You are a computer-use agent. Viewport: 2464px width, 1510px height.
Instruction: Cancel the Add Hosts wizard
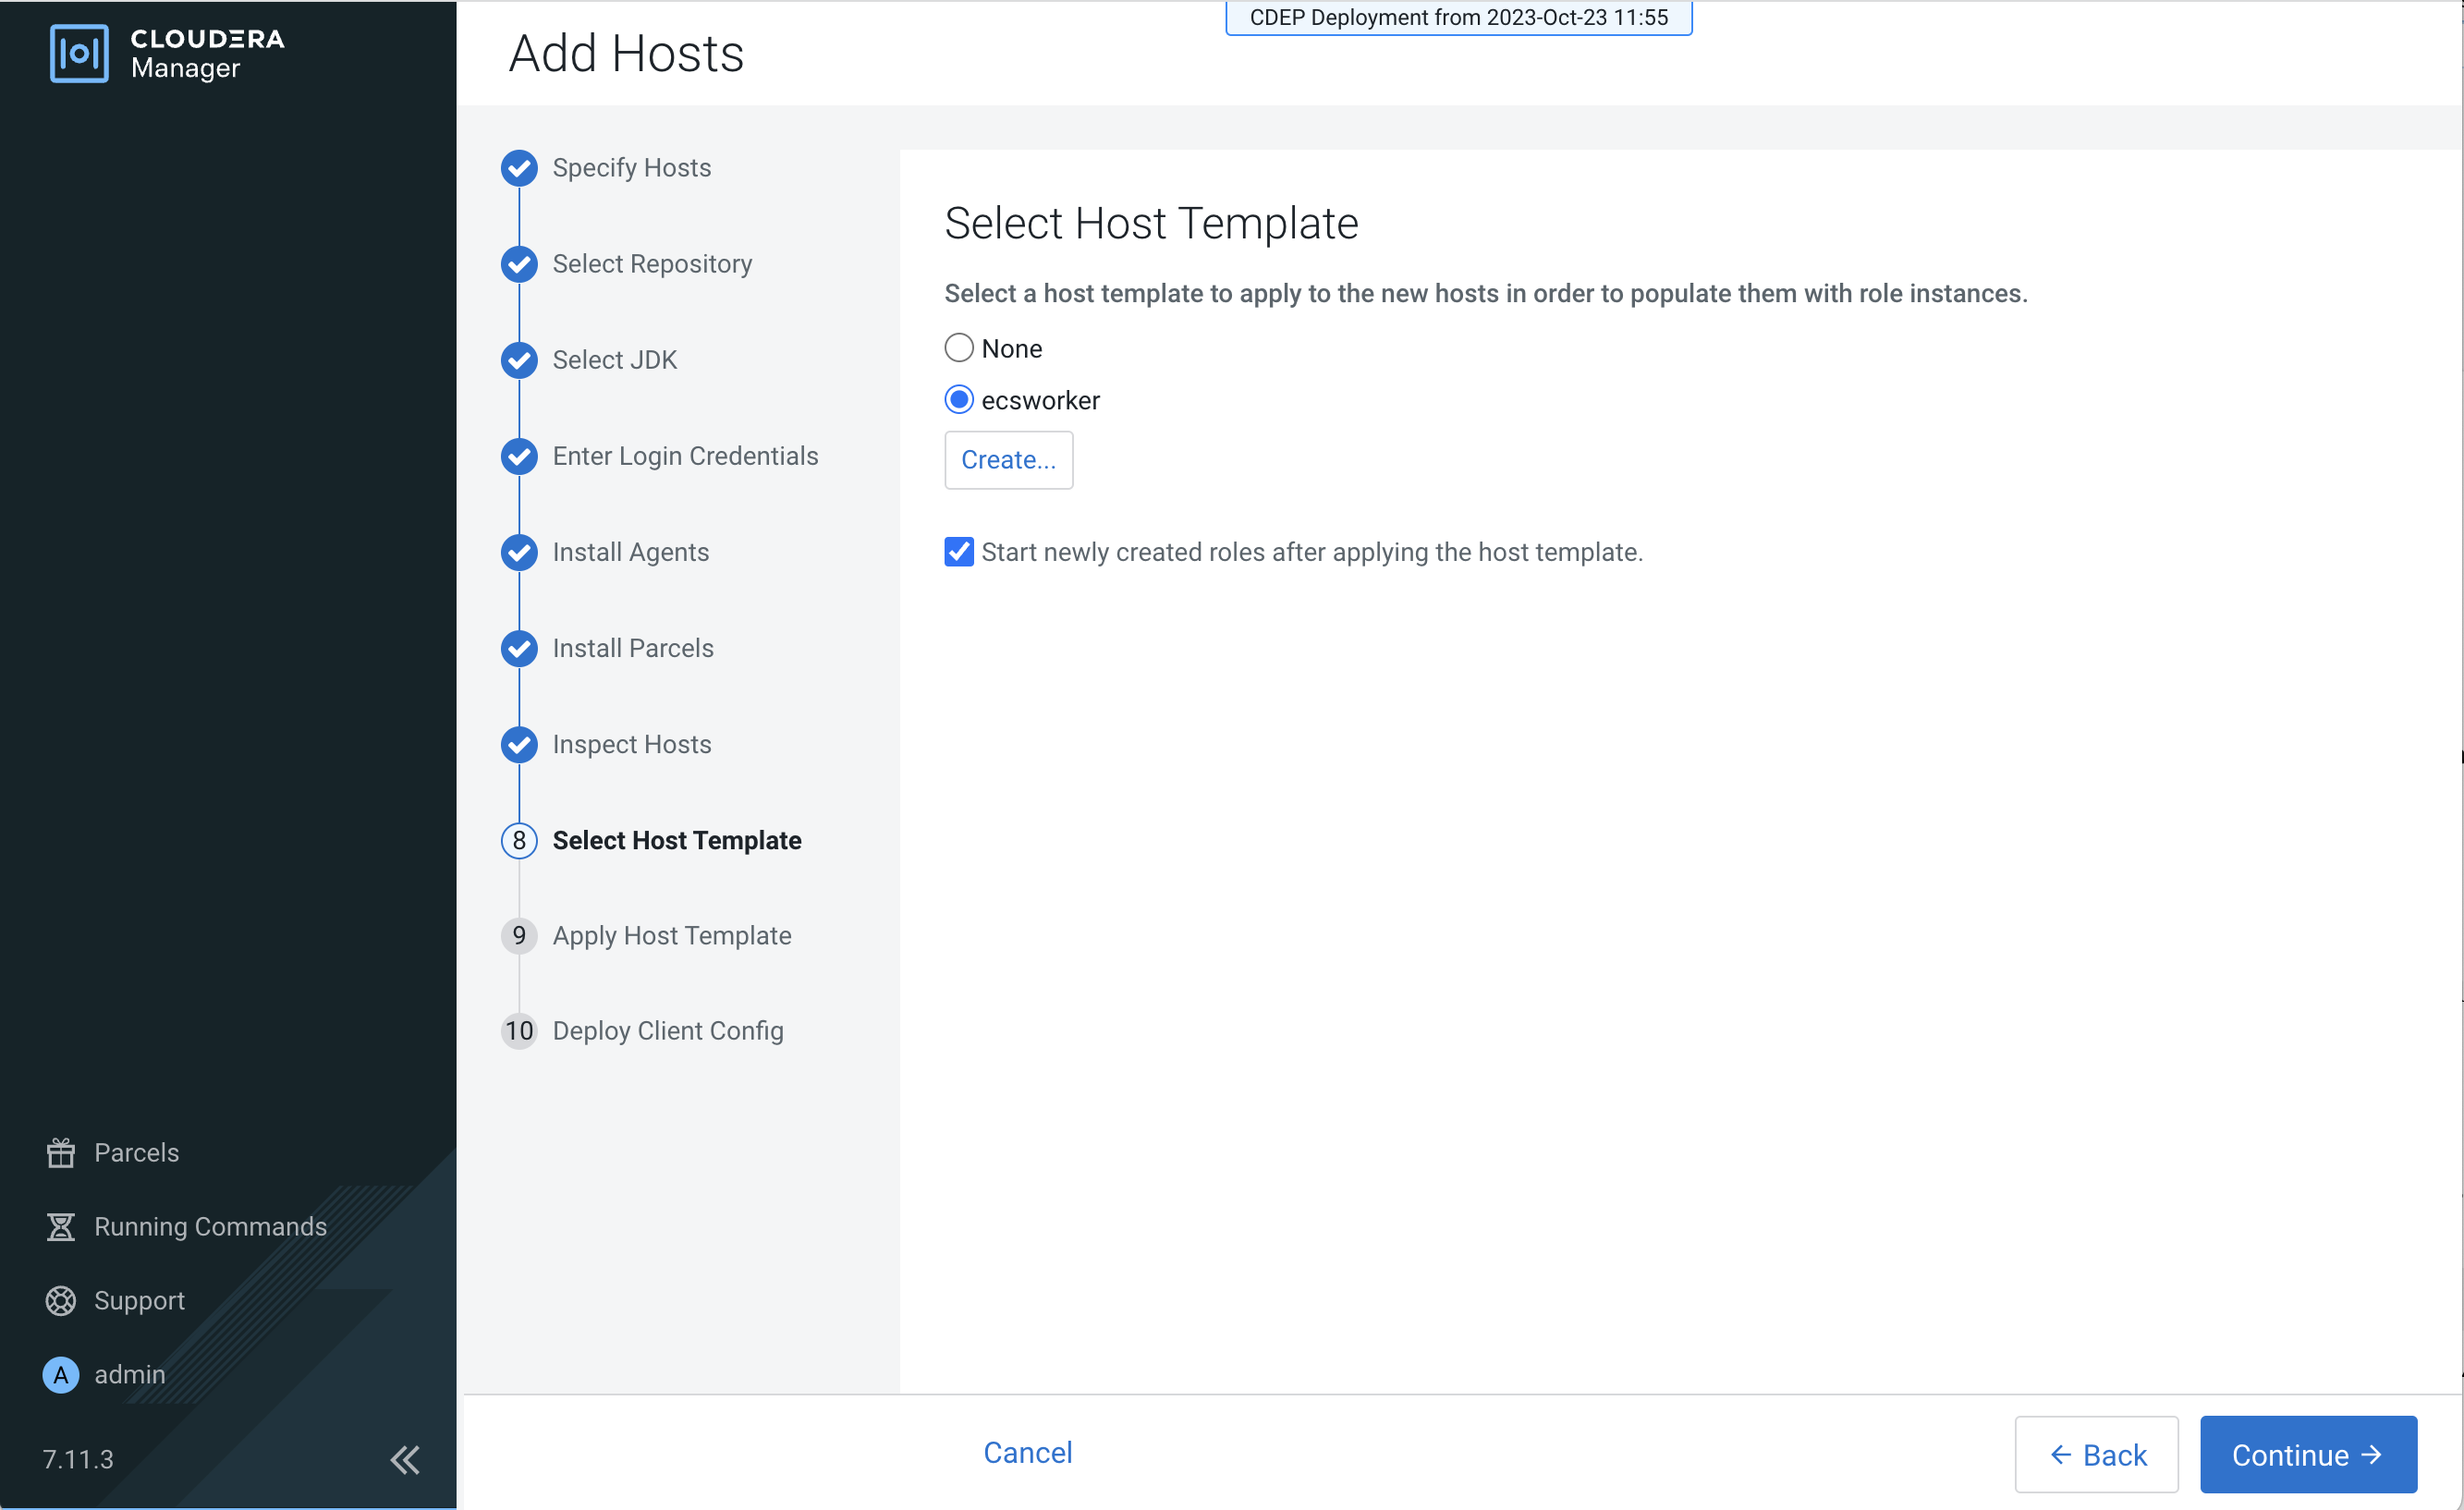[1027, 1453]
